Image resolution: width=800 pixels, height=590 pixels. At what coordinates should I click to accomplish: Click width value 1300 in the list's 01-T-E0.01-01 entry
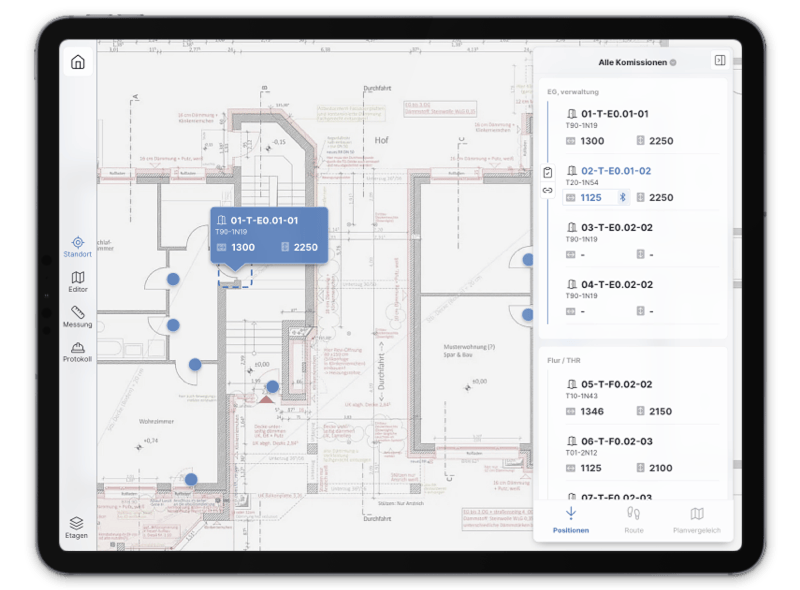[x=592, y=141]
